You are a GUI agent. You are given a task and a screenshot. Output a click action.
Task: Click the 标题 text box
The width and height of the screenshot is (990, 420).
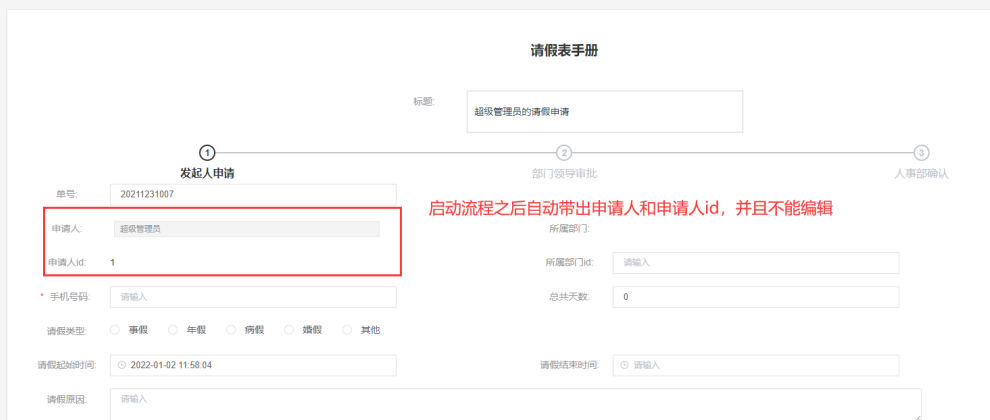pyautogui.click(x=604, y=112)
